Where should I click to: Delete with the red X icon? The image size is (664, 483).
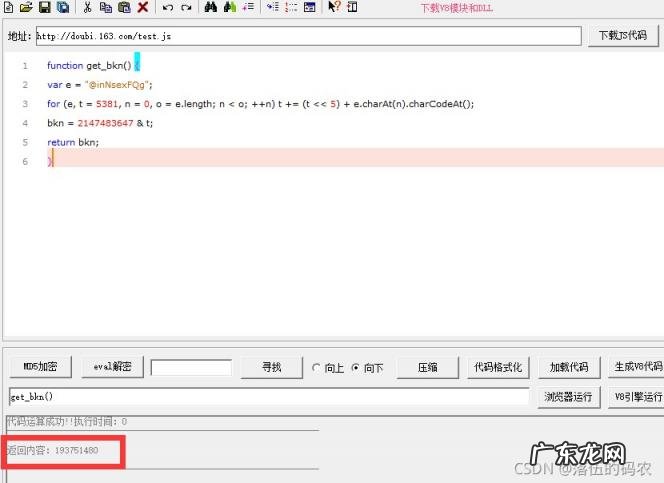tap(143, 7)
